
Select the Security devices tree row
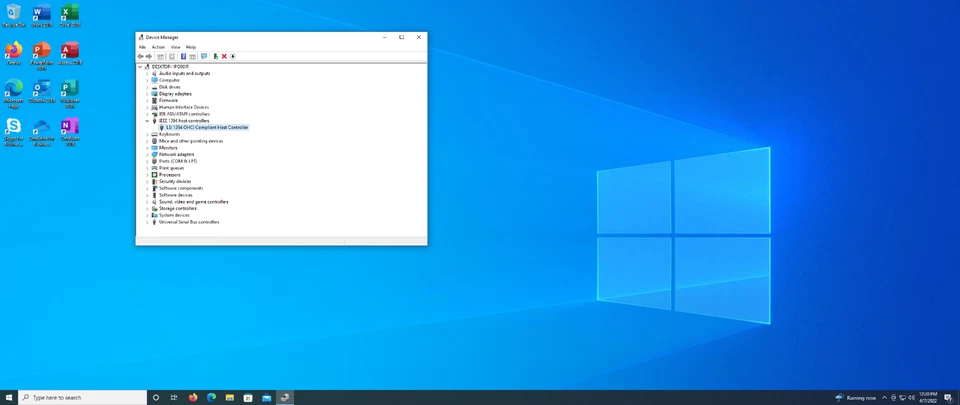[171, 181]
